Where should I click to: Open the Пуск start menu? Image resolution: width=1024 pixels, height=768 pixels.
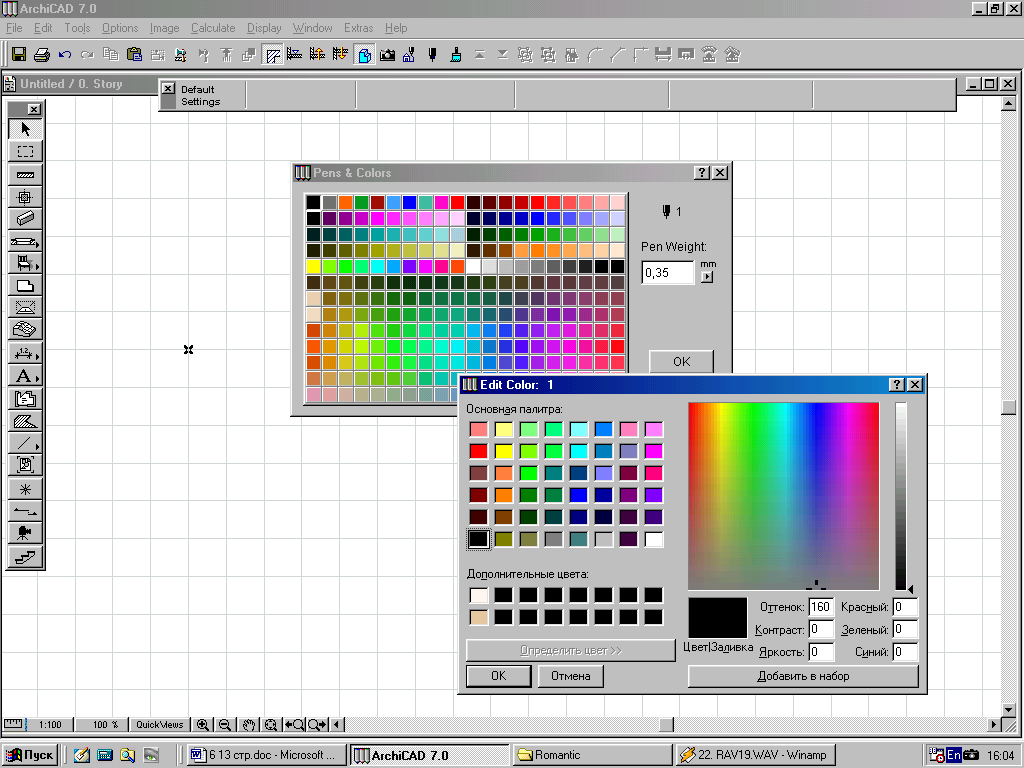point(30,755)
